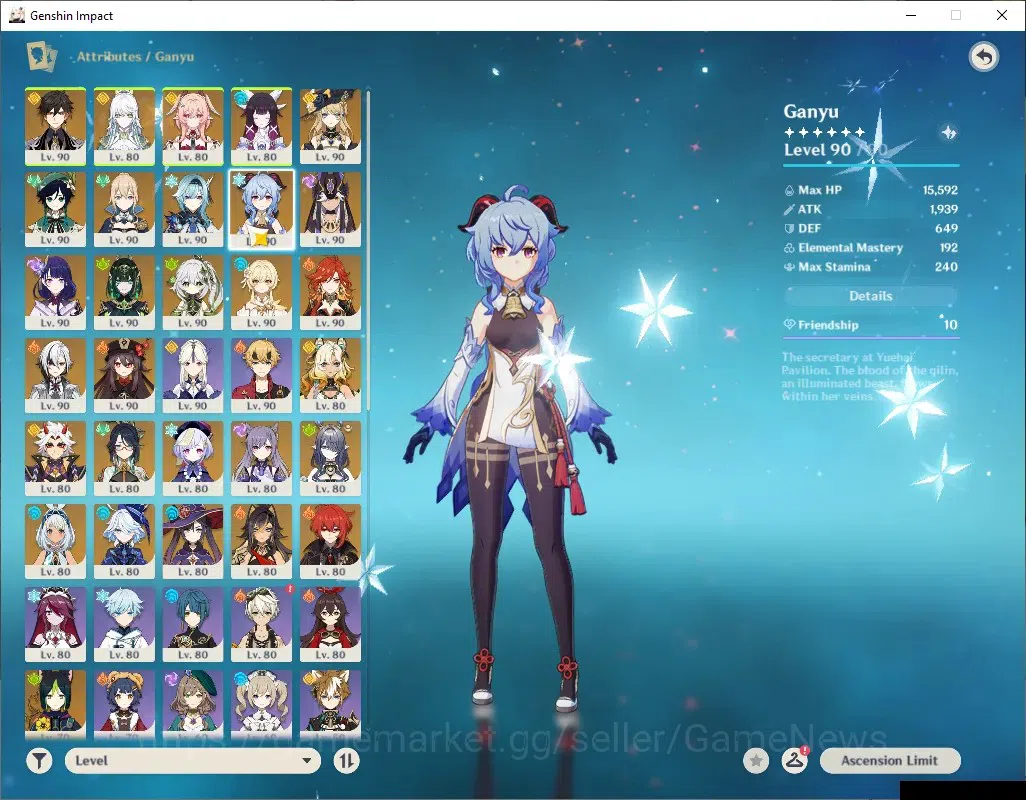
Task: Select Thoma's Pyro portrait
Action: (x=262, y=375)
